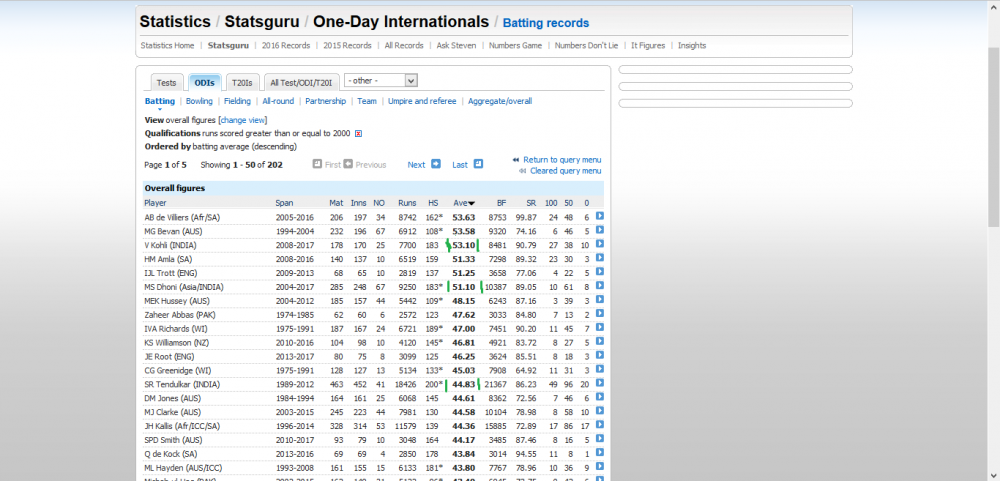
Task: Open the Bowling records section
Action: pyautogui.click(x=199, y=101)
